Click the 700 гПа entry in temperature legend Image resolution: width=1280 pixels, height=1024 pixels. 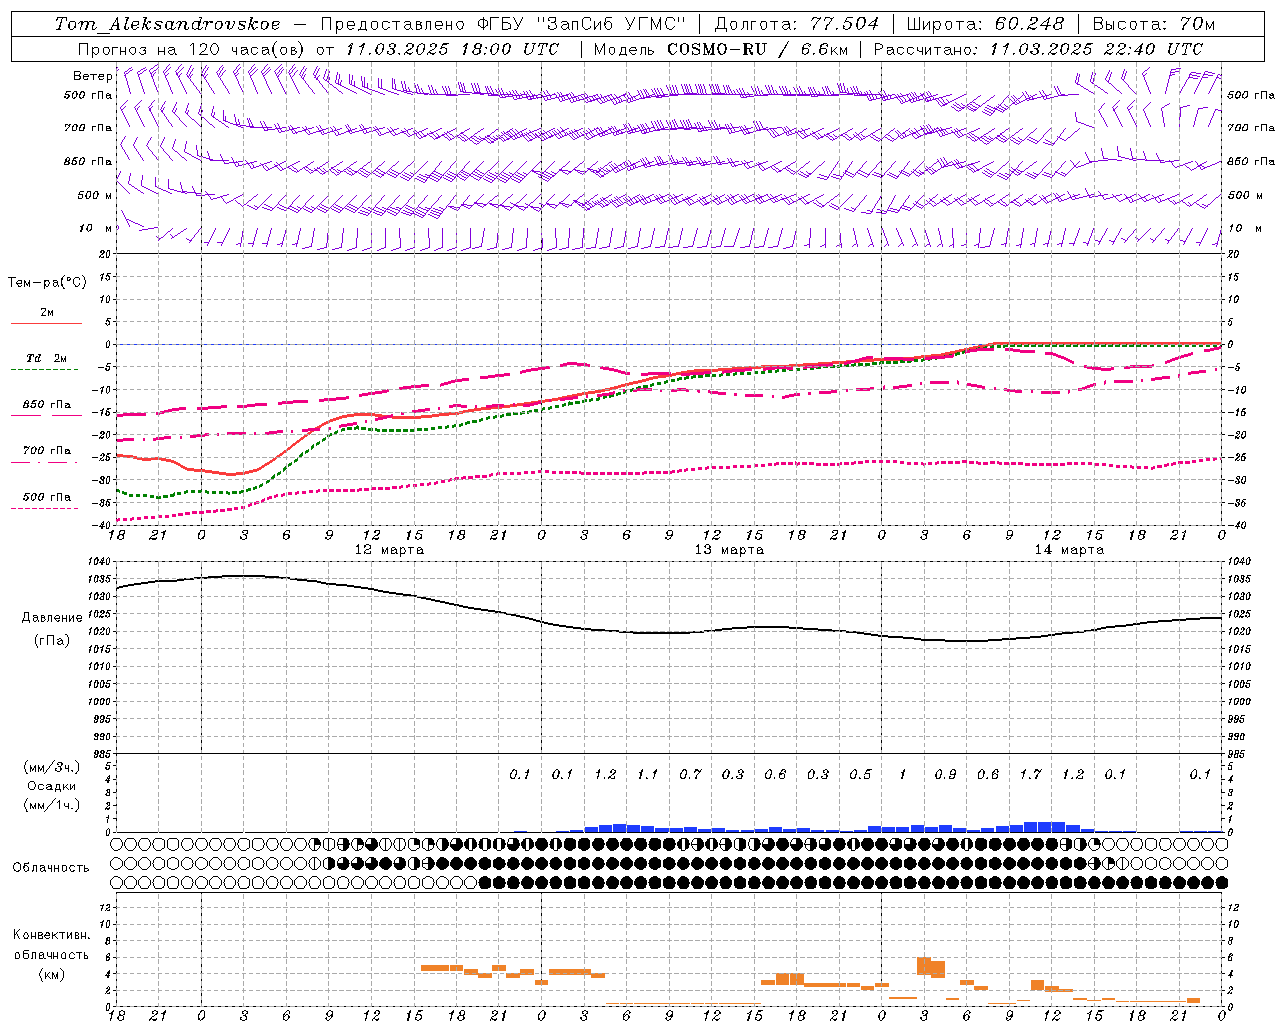coord(47,451)
